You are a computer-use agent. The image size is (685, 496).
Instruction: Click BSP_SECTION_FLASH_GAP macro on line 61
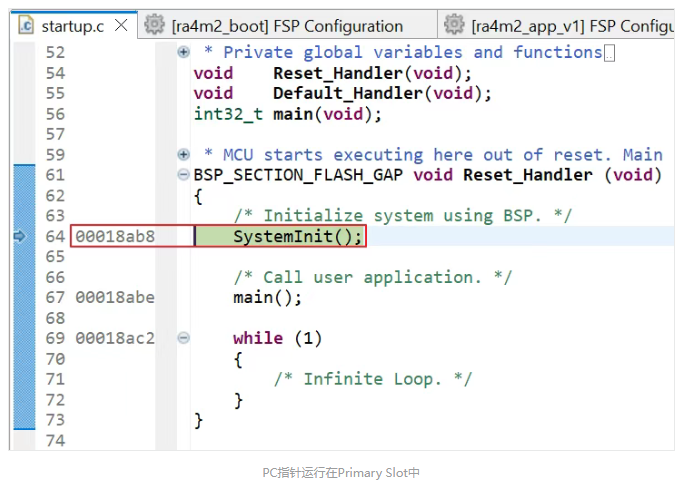(x=298, y=175)
